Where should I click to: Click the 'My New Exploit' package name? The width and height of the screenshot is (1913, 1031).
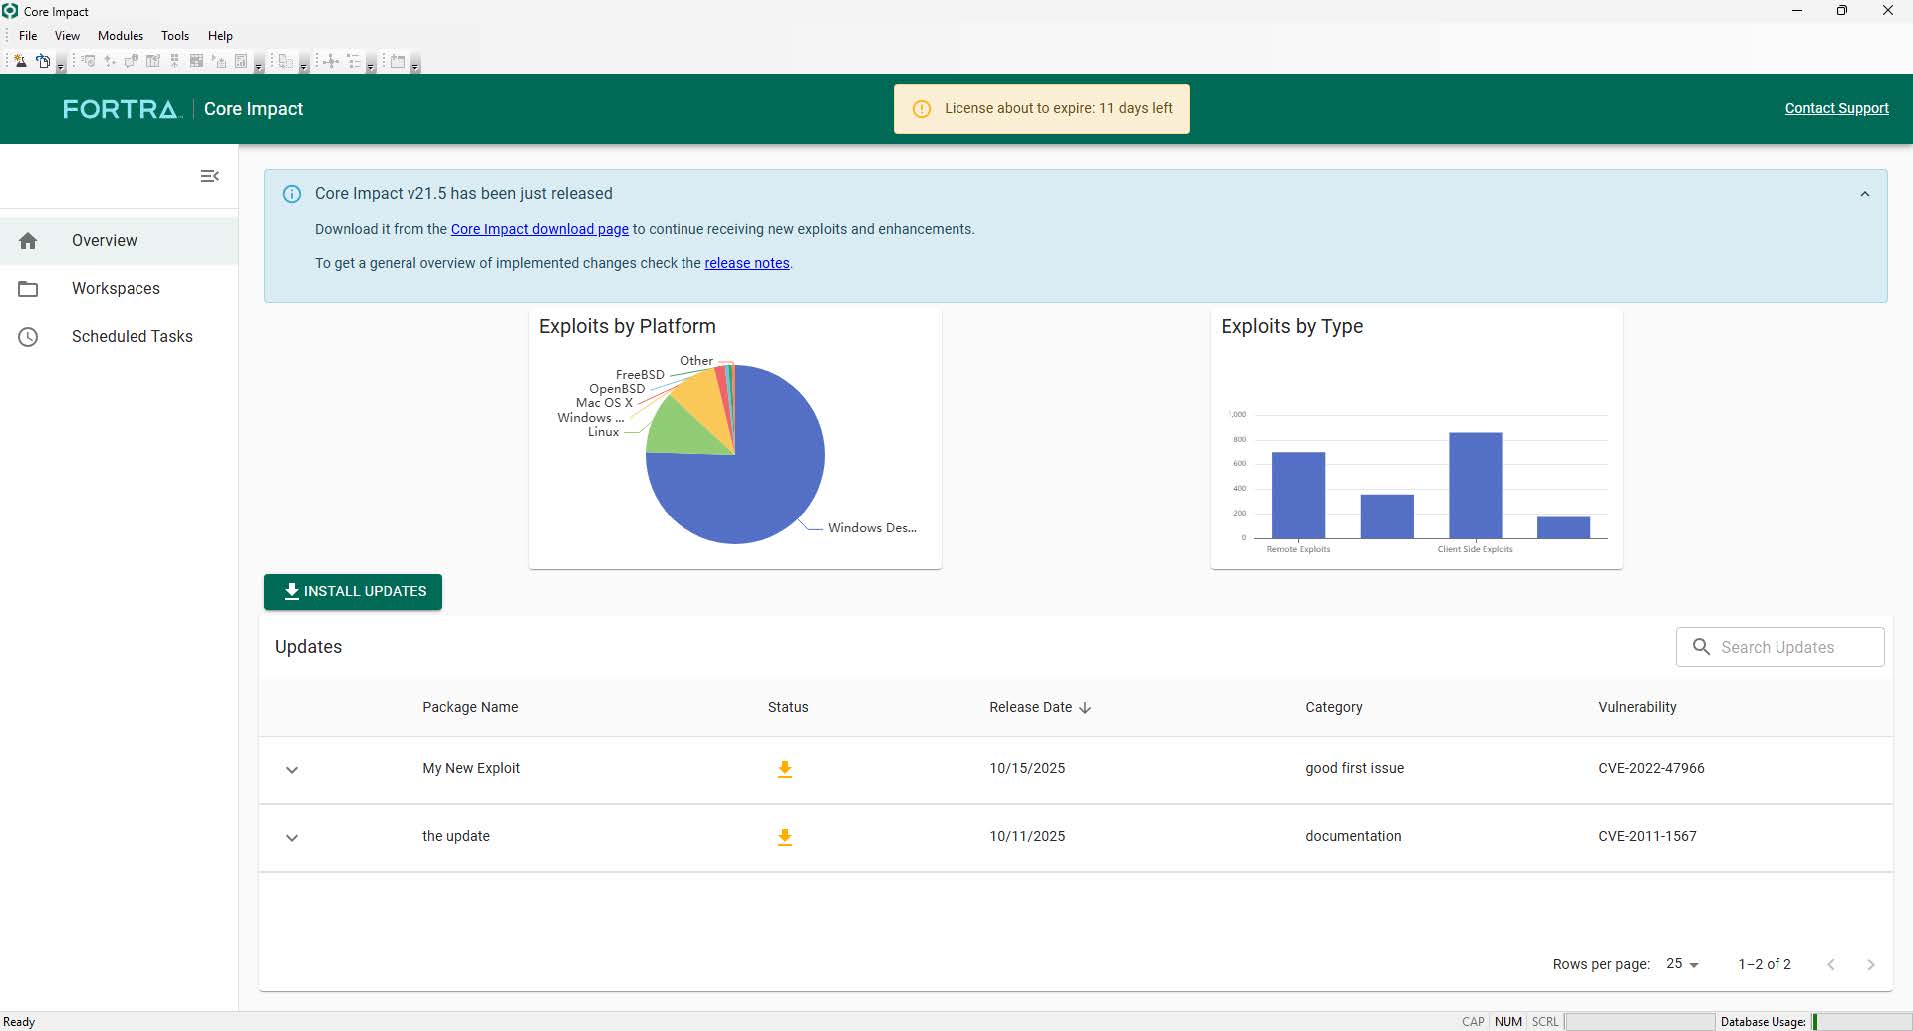click(471, 769)
